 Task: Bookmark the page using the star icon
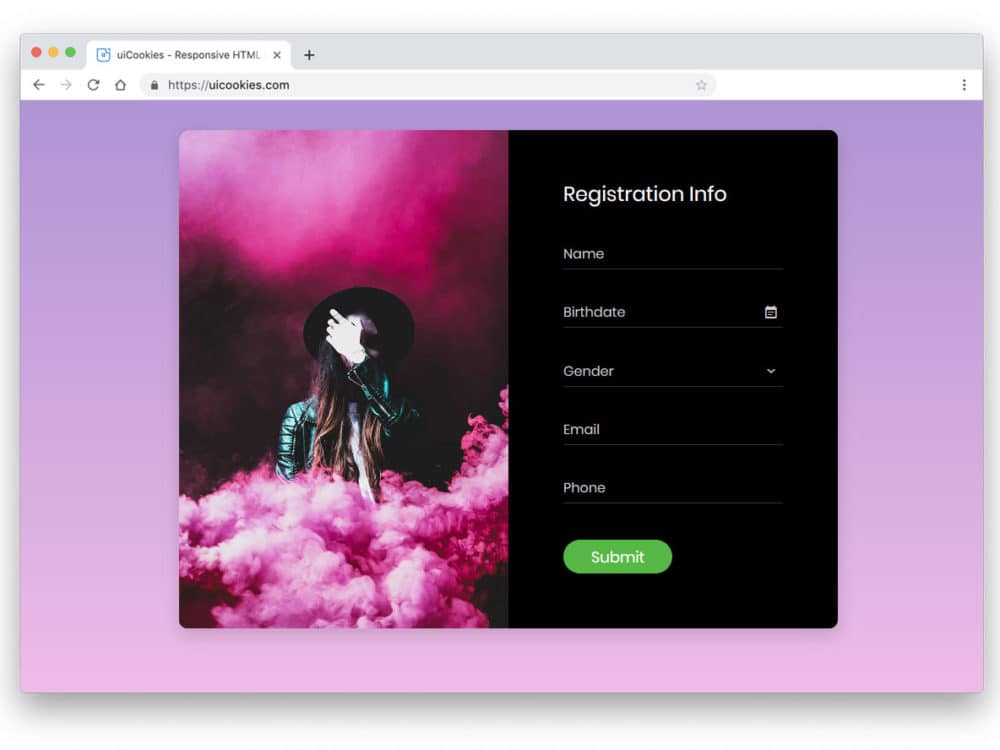click(702, 85)
